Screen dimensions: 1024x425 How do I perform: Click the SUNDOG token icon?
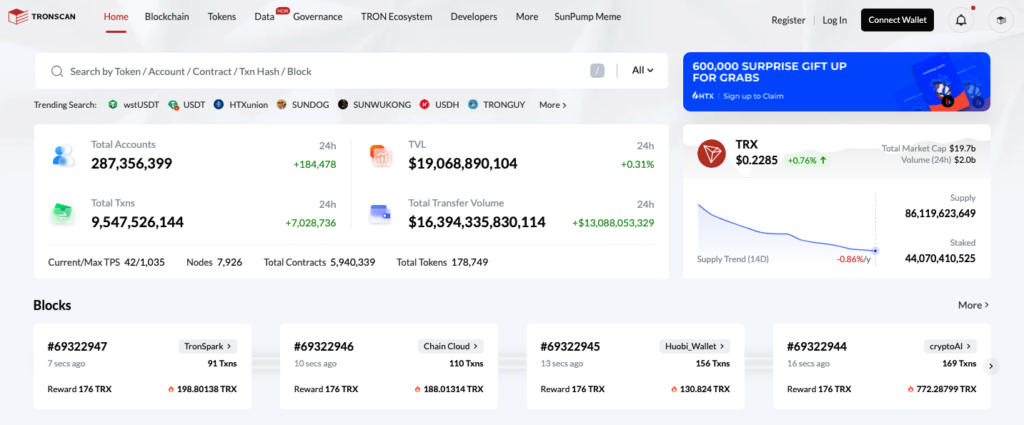click(281, 104)
